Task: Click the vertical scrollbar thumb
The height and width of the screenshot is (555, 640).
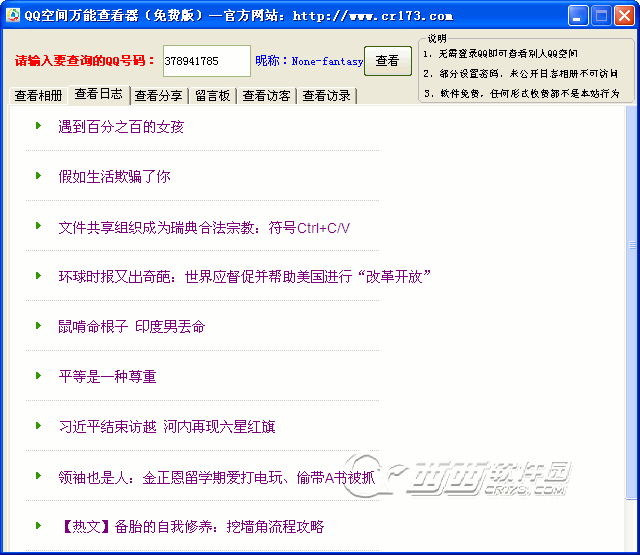Action: [632, 302]
